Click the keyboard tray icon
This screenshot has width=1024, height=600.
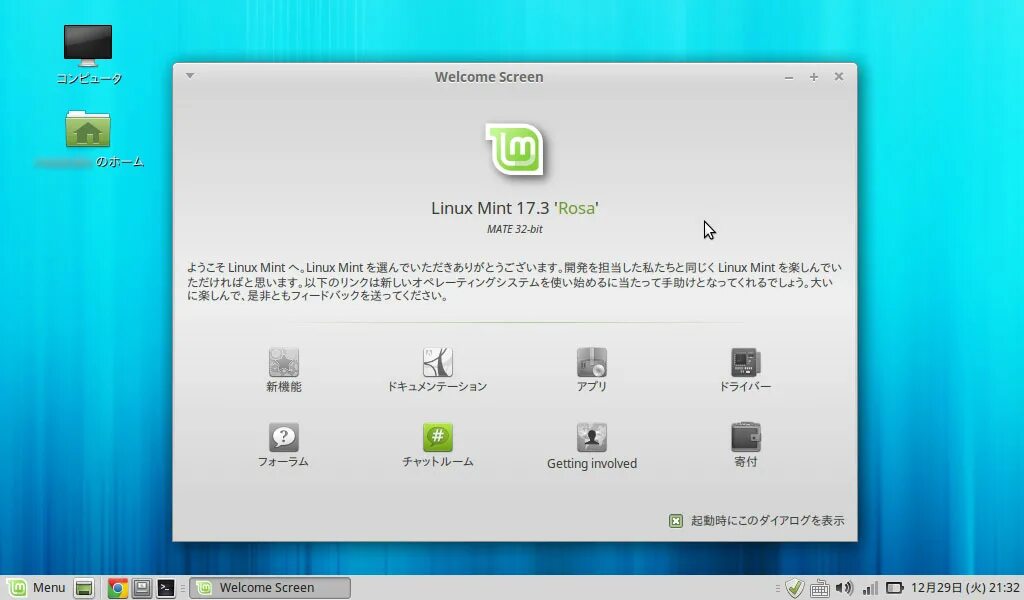point(819,588)
